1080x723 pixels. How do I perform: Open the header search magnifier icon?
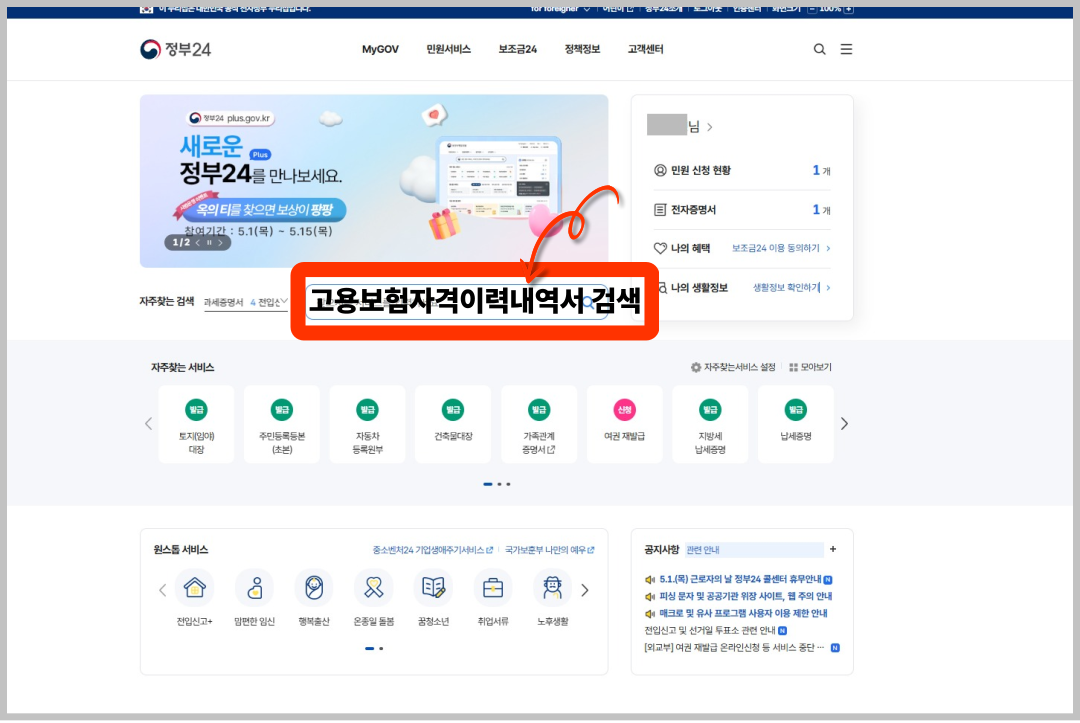tap(819, 49)
